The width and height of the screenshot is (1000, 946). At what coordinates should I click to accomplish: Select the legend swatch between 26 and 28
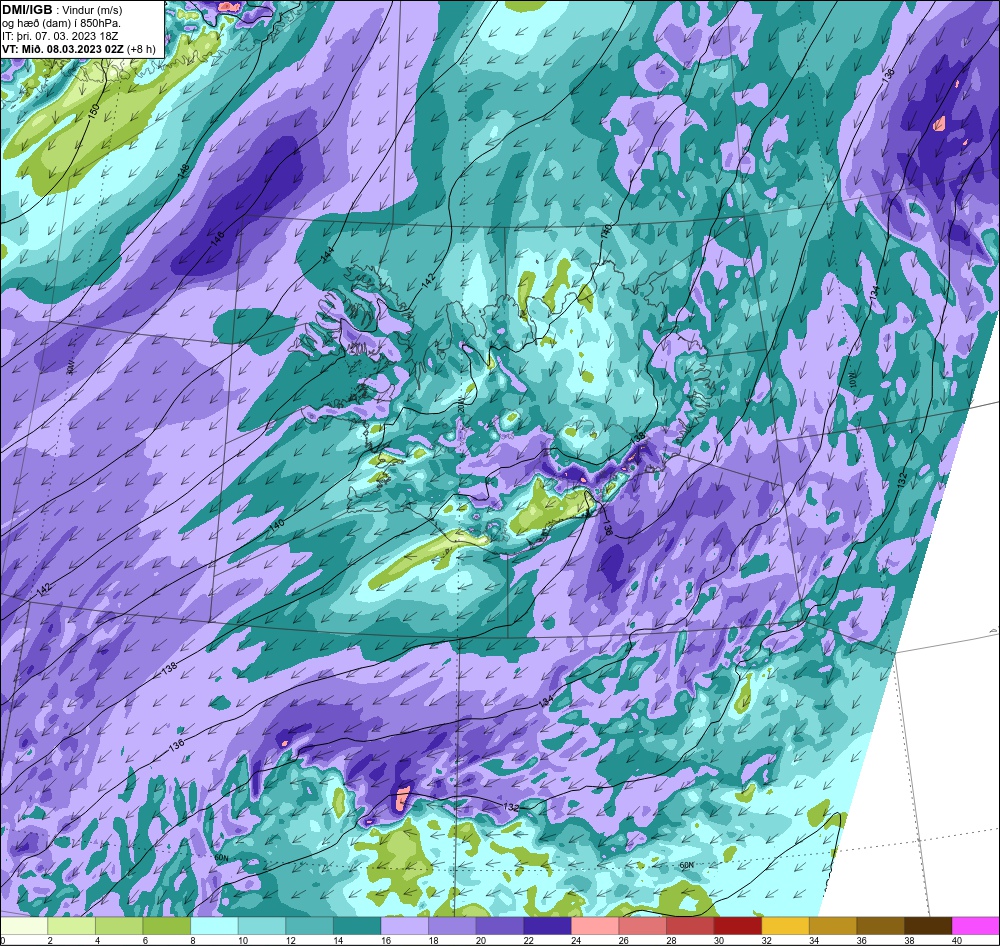(x=642, y=925)
